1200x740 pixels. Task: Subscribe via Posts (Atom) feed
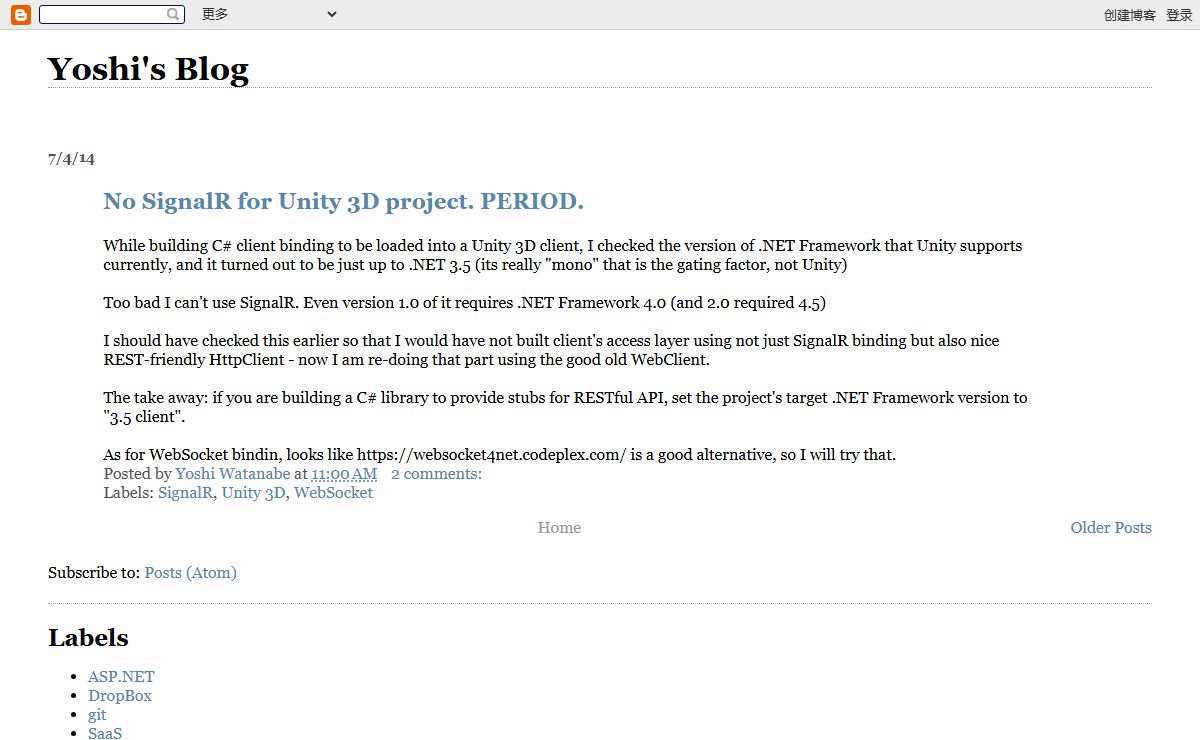point(190,573)
